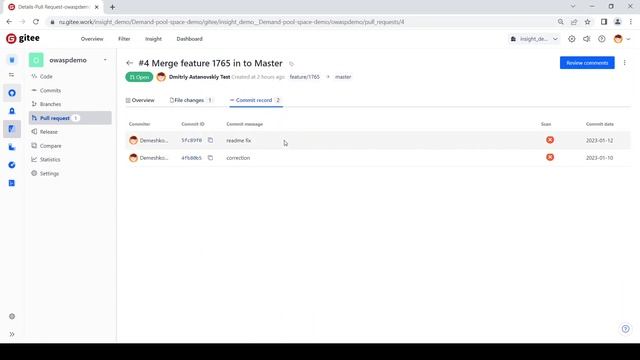The height and width of the screenshot is (360, 640).
Task: Open the Chrome three-dot menu
Action: pyautogui.click(x=631, y=22)
